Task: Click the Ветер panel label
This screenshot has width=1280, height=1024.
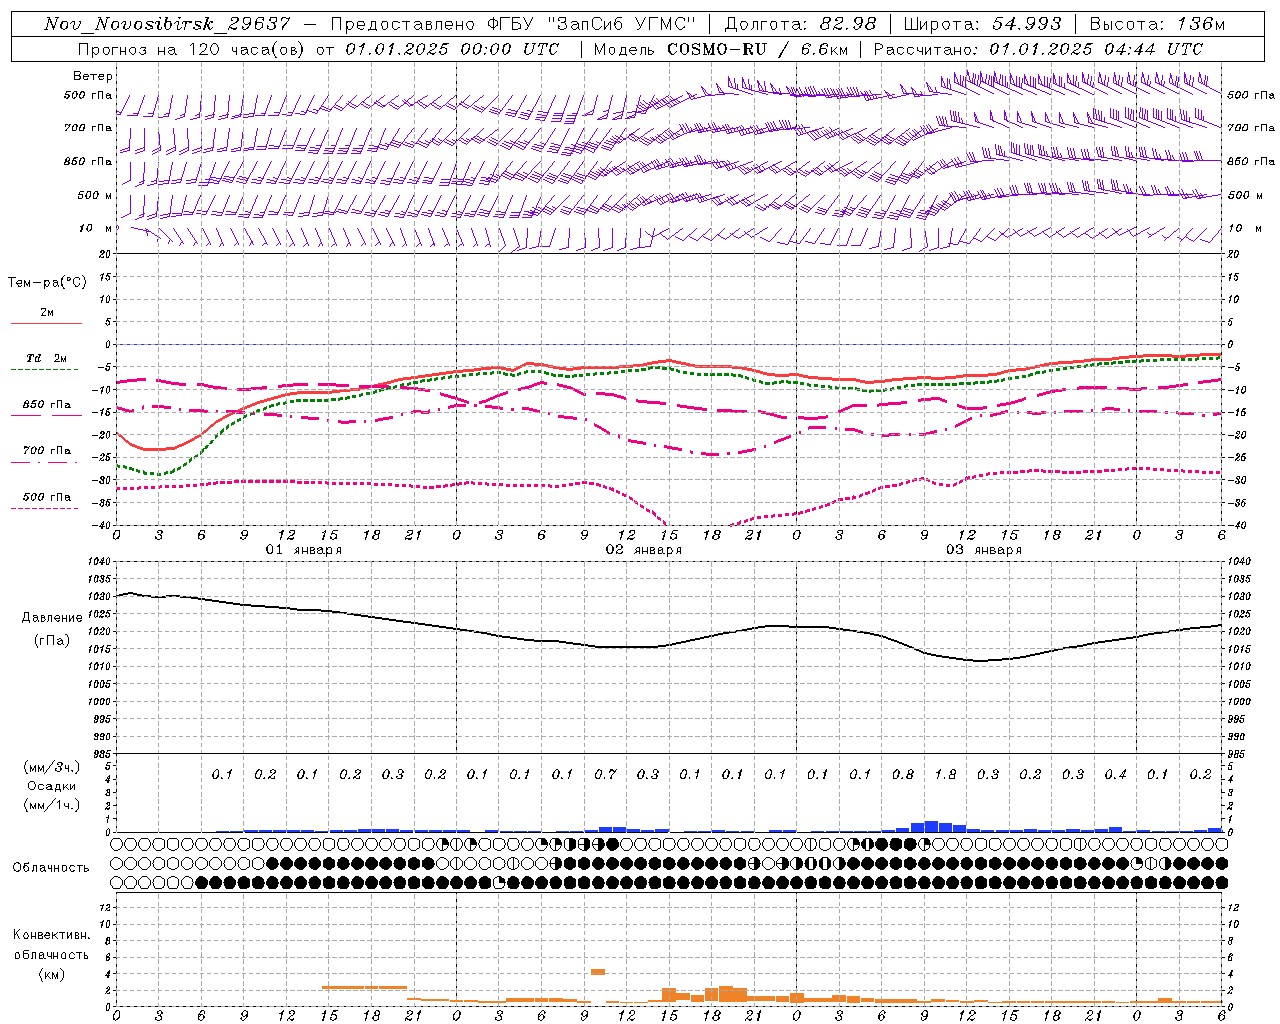Action: (x=93, y=76)
